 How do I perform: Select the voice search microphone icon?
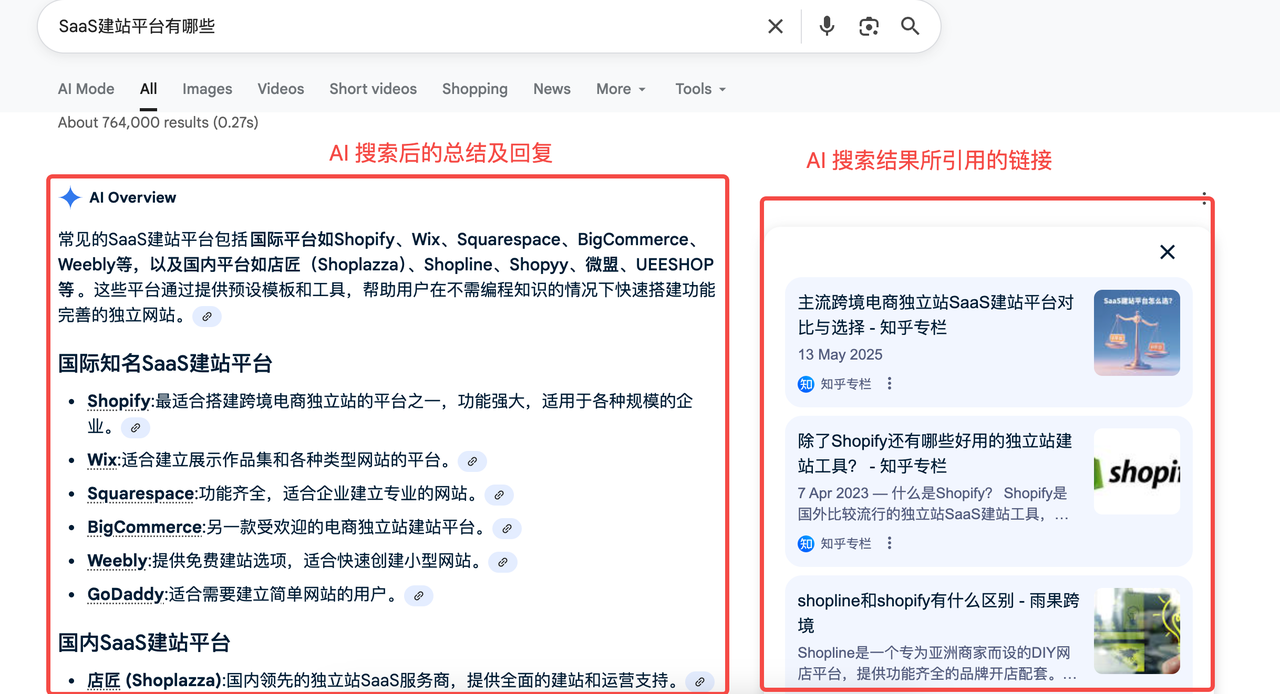(826, 26)
